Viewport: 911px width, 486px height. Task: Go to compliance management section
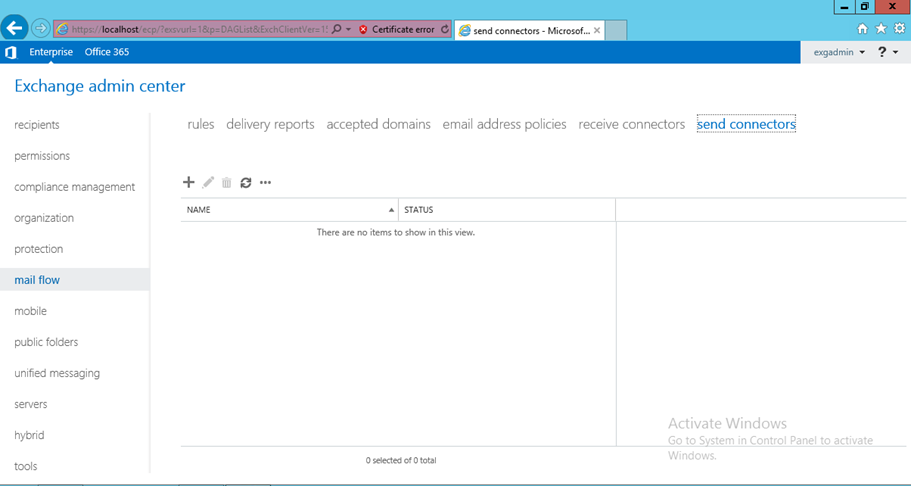pos(74,187)
